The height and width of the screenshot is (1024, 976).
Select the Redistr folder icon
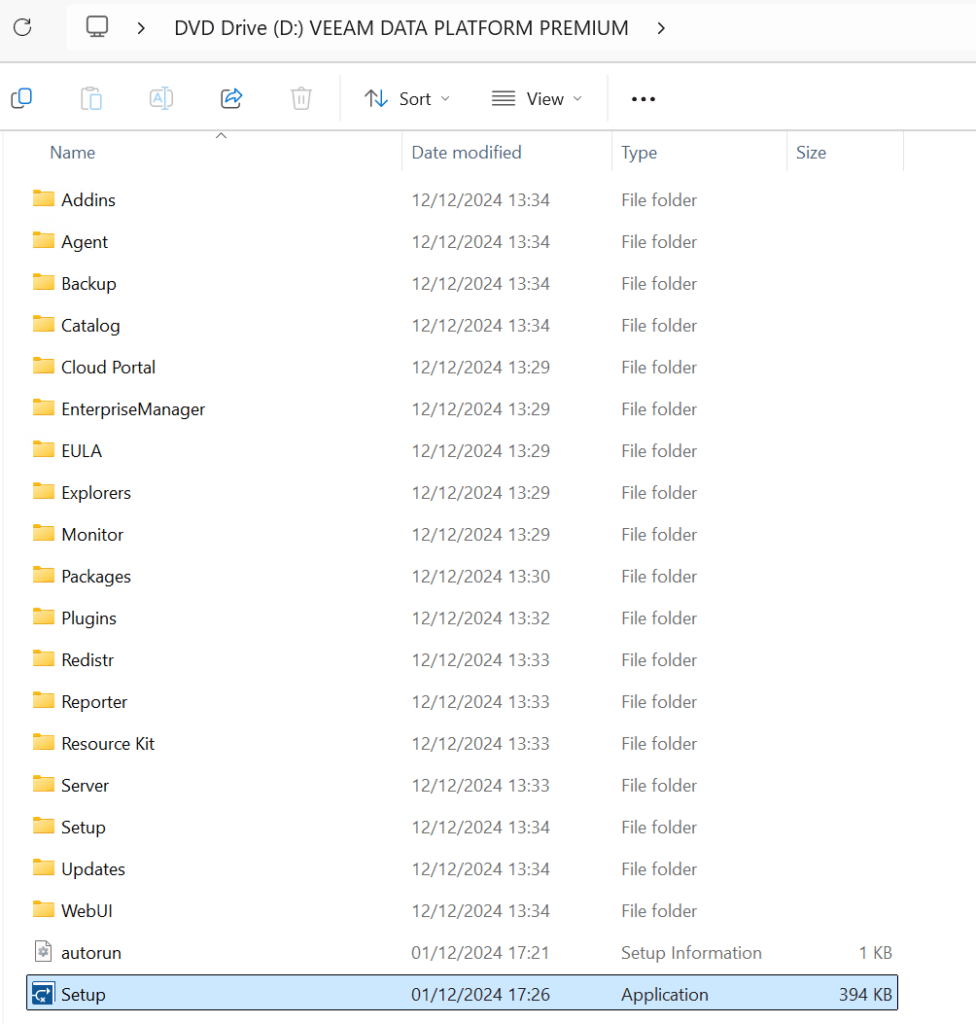(44, 658)
